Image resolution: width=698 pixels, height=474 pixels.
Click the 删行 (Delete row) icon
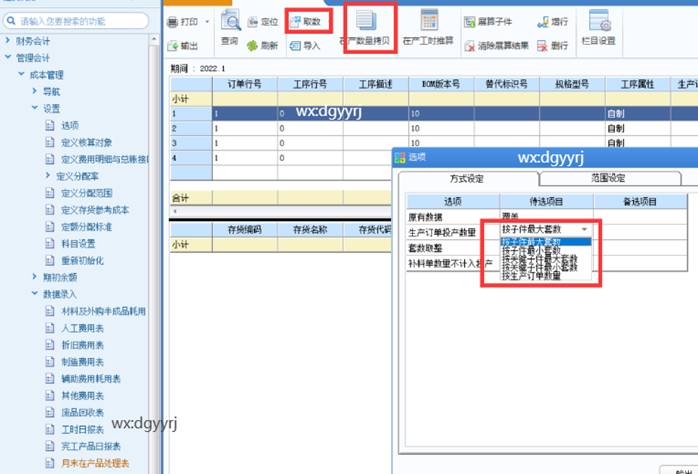[x=542, y=45]
